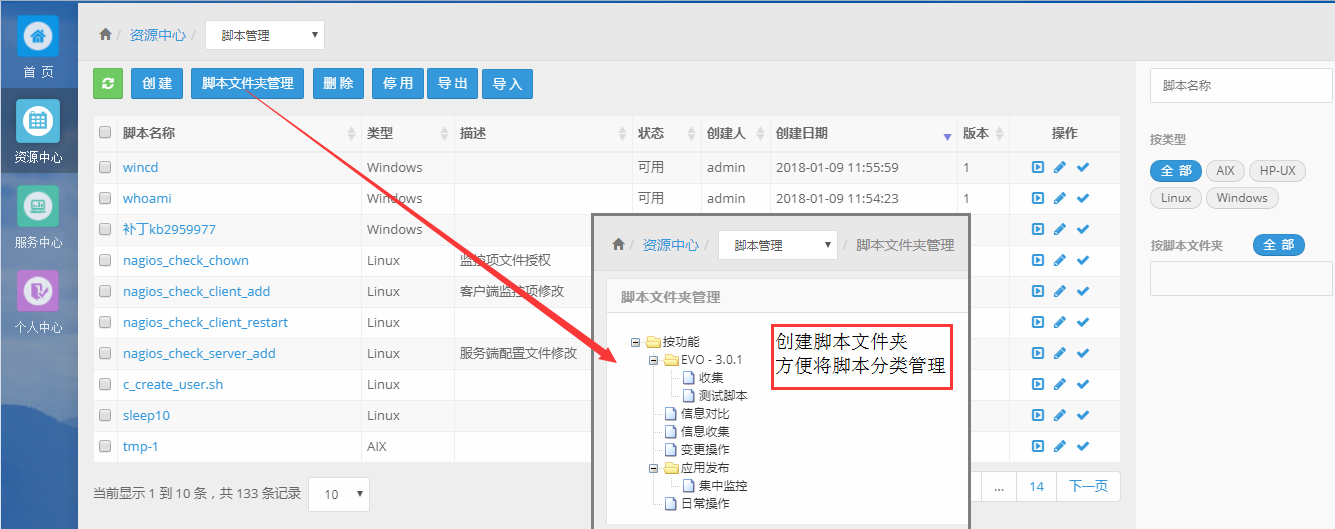Click the edit pencil icon for whoami row

1060,199
